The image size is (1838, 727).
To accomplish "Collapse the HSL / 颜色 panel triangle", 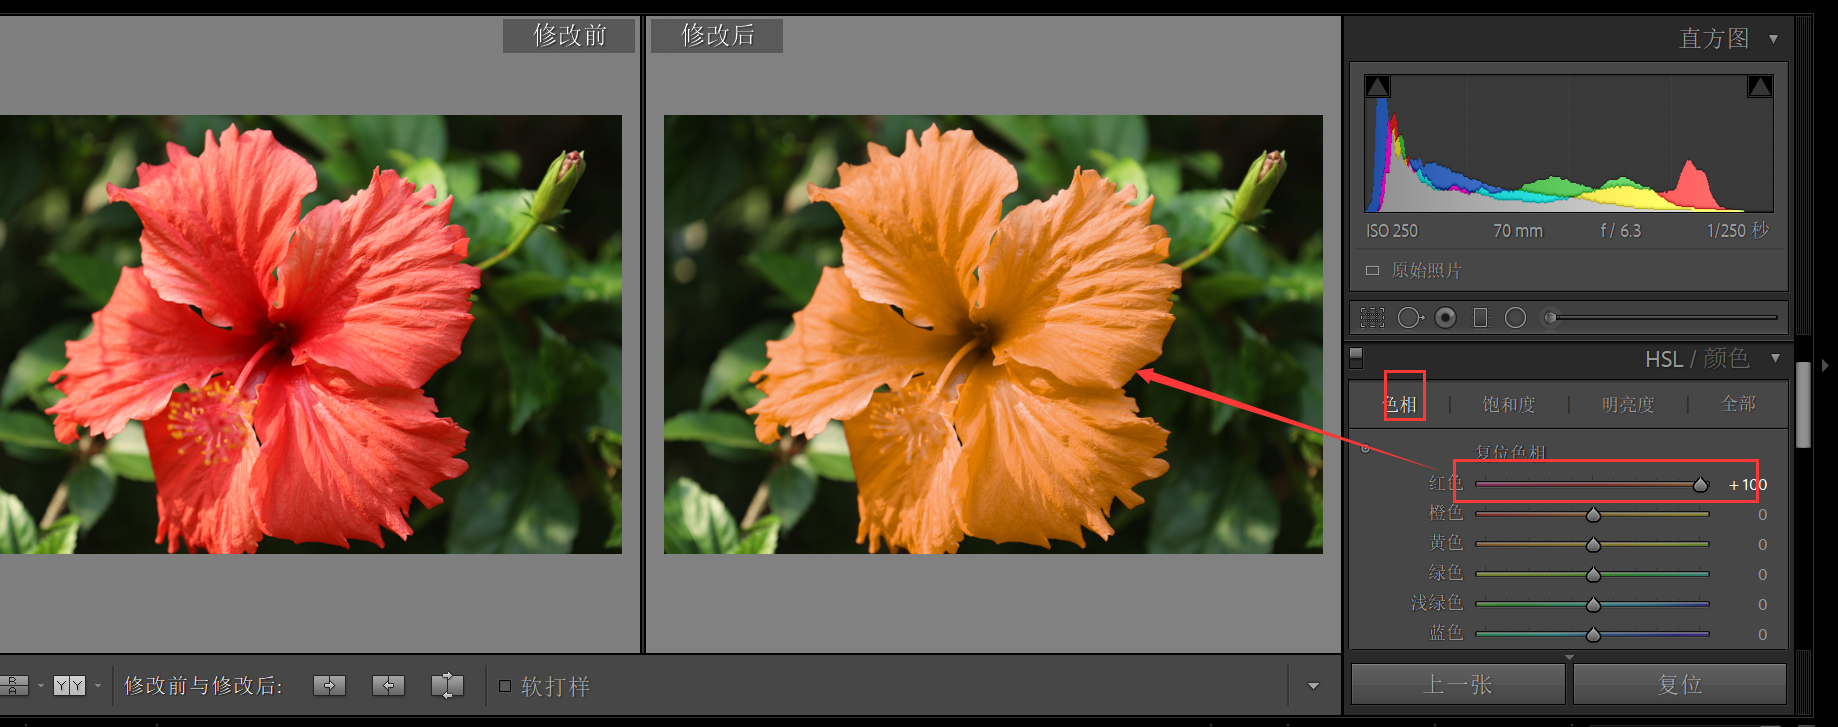I will [x=1775, y=358].
